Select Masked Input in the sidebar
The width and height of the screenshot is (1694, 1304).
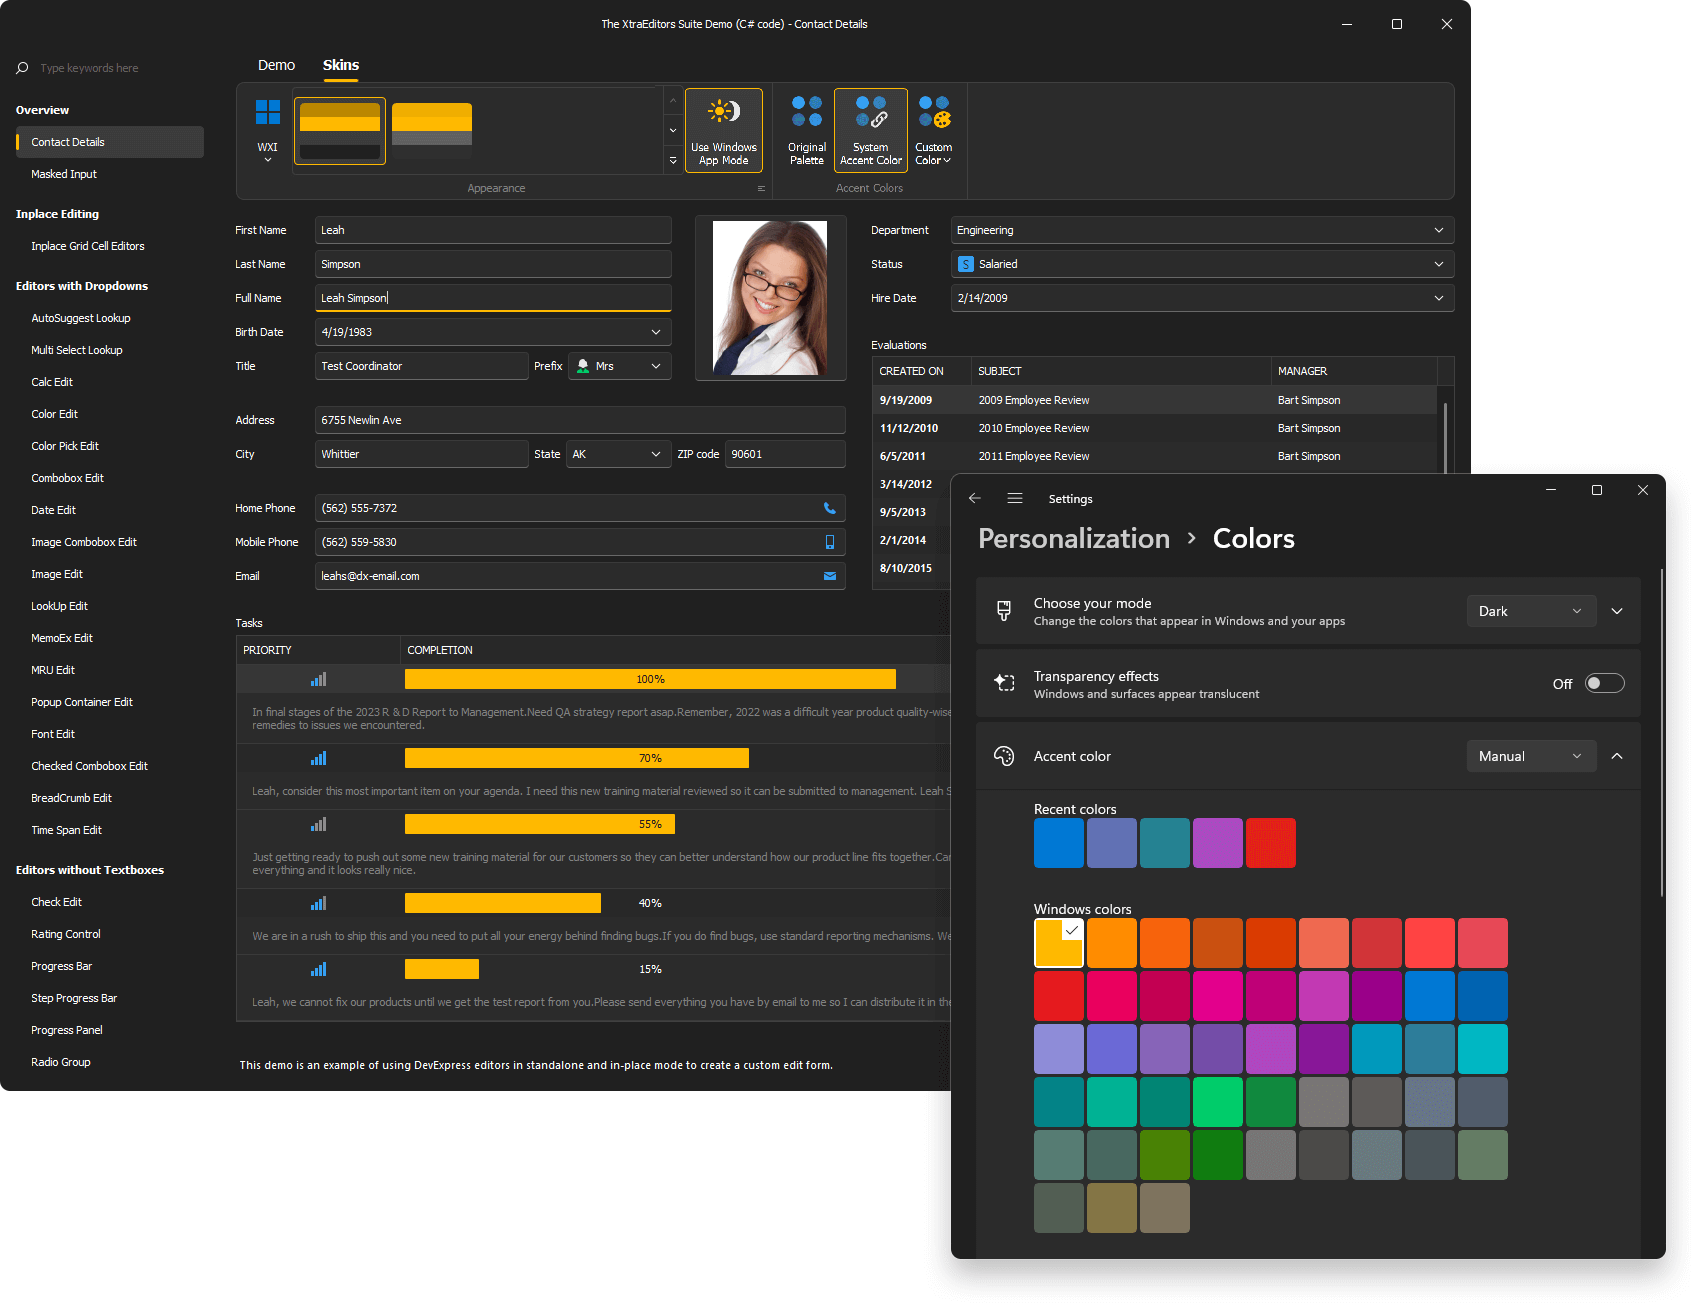click(63, 174)
